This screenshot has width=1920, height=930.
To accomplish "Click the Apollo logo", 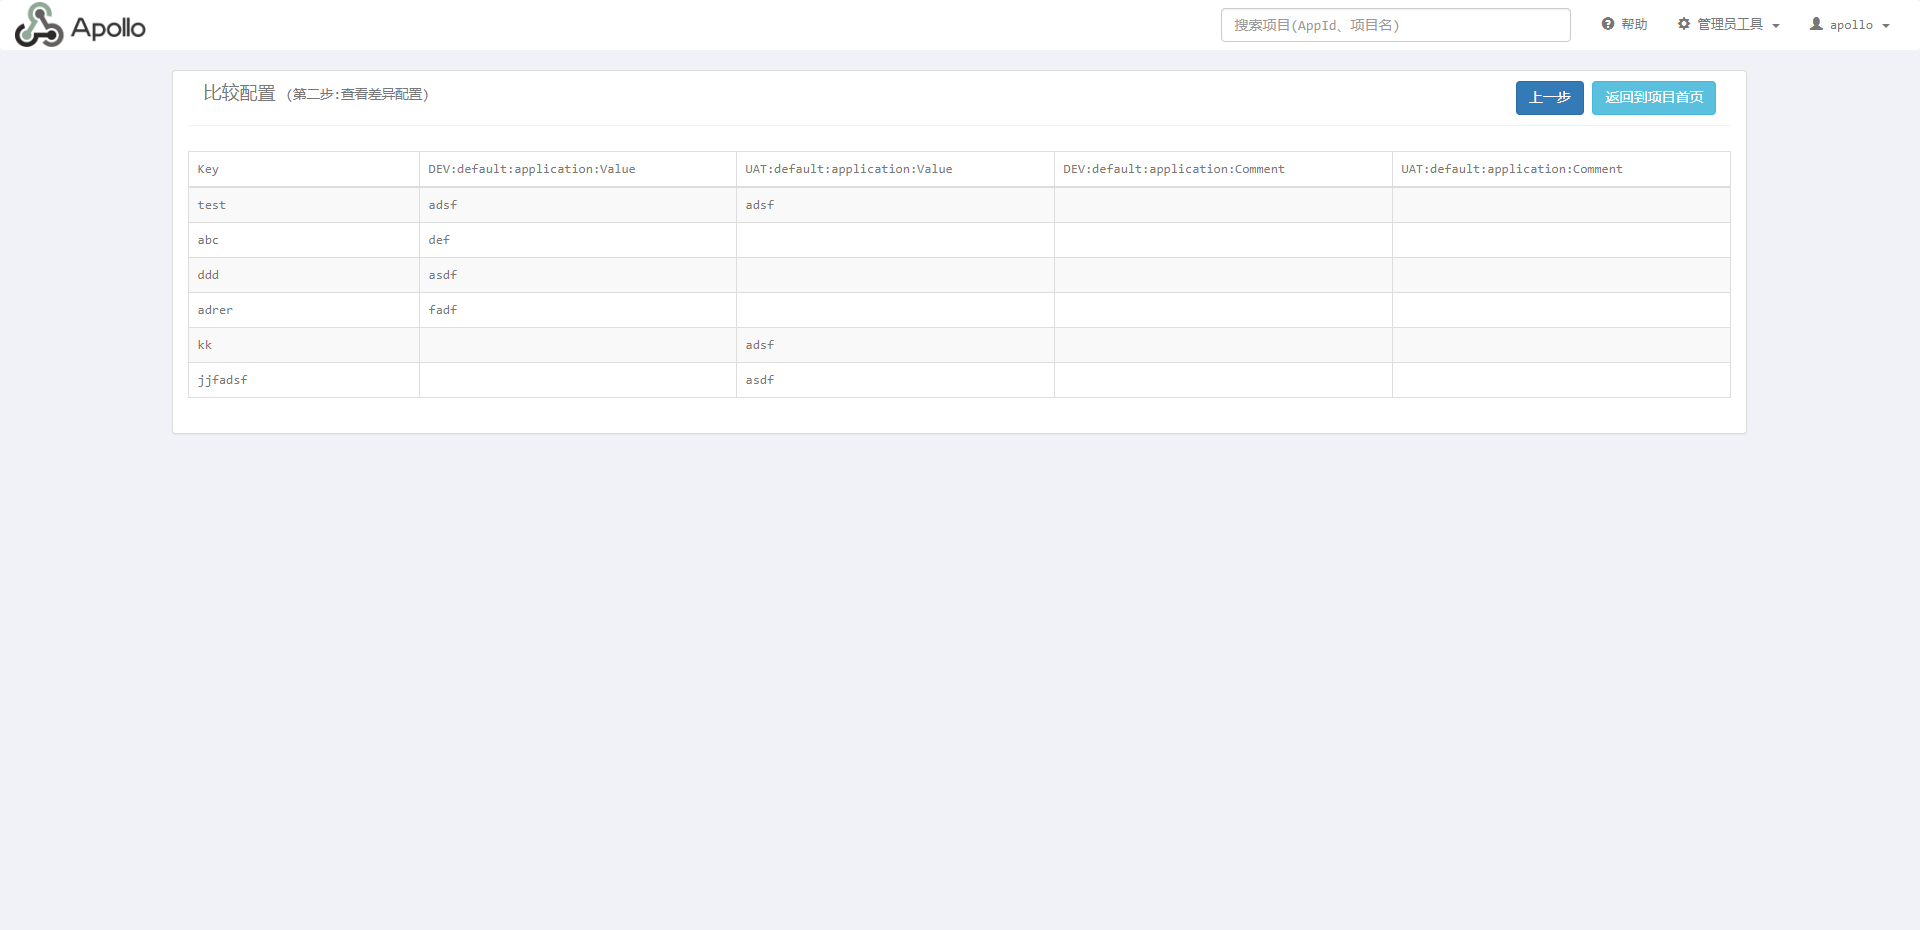I will coord(80,25).
